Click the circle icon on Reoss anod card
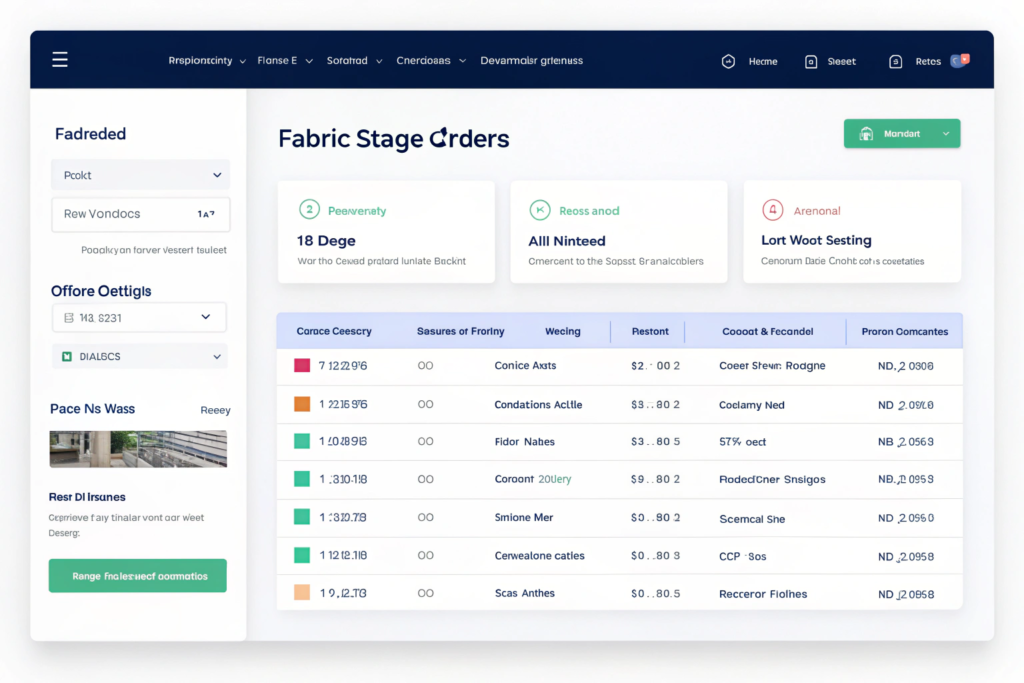The image size is (1024, 683). tap(539, 210)
